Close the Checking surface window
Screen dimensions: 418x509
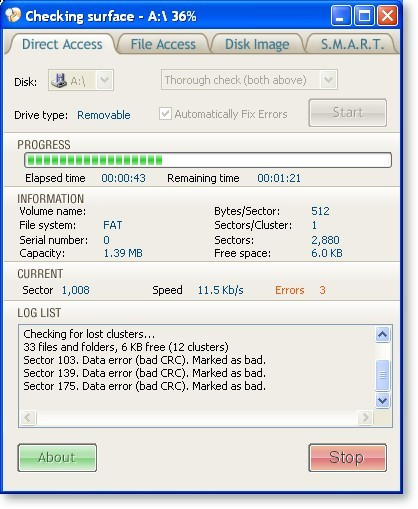[387, 15]
